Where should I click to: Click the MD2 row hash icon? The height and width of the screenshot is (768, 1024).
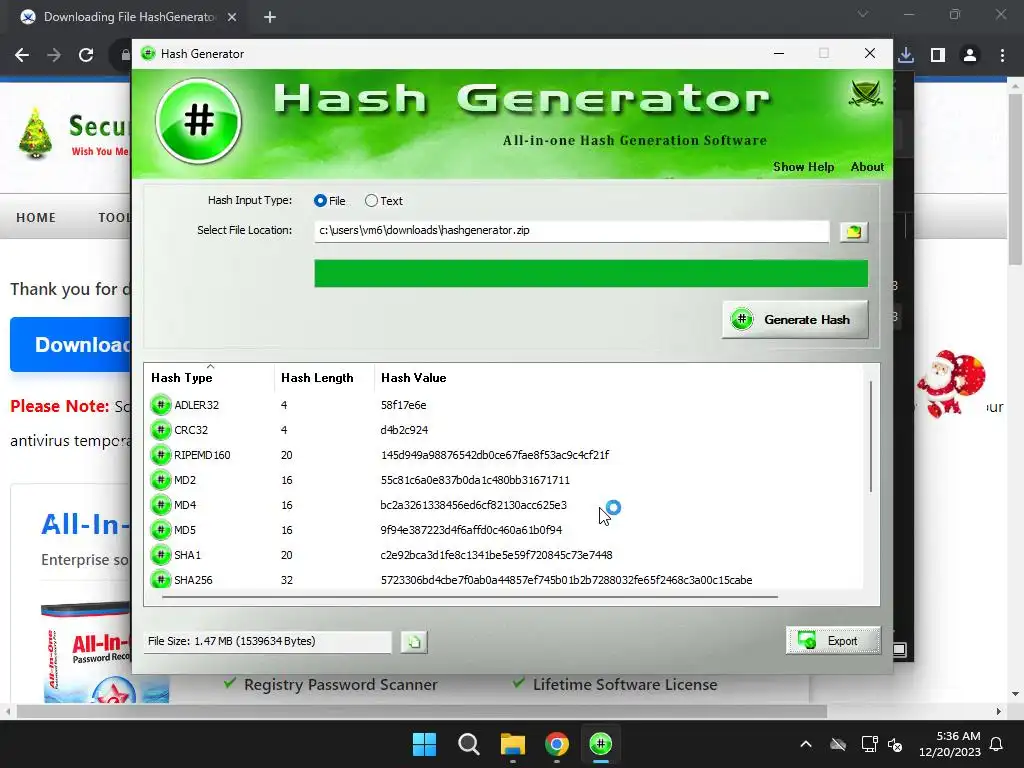click(x=160, y=480)
